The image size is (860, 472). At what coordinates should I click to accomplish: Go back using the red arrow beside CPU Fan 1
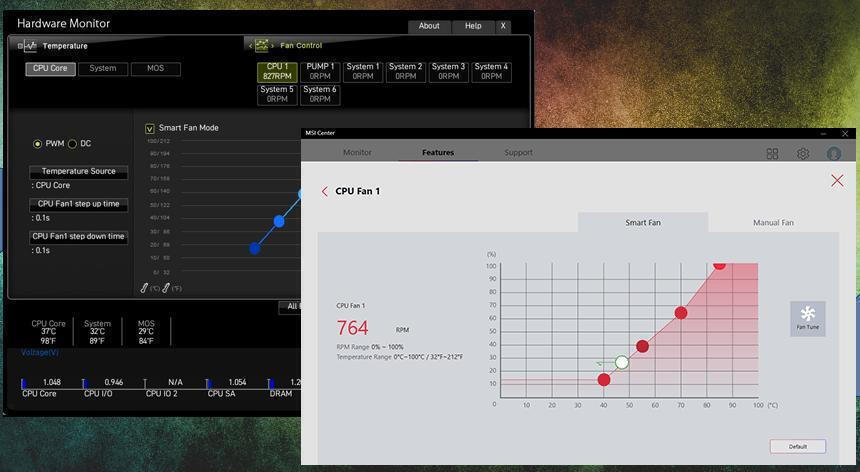[325, 191]
